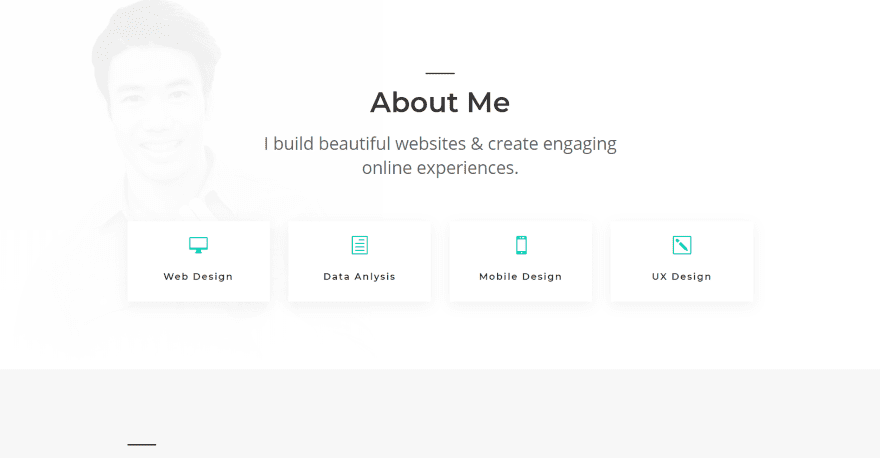
Task: Select the short divider line above About Me
Action: 440,73
